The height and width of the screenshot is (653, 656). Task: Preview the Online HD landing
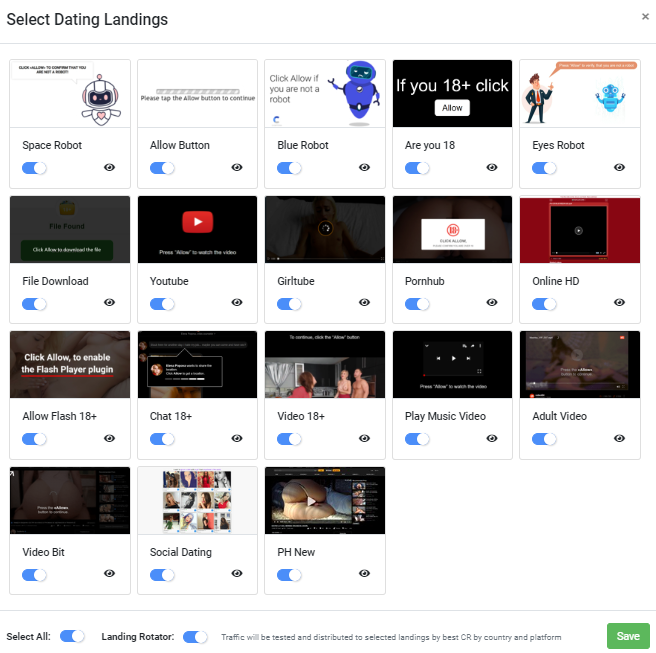click(x=619, y=303)
